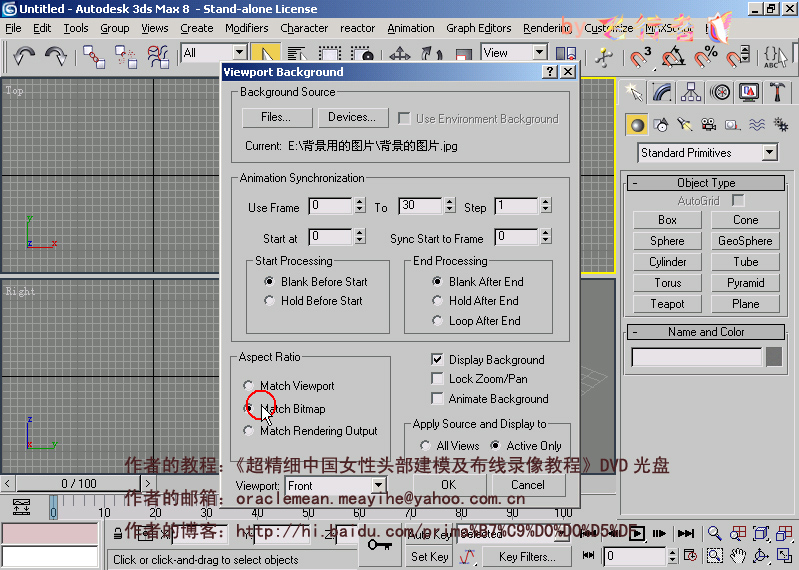The image size is (799, 570).
Task: Toggle Percent Snap icon
Action: (705, 56)
